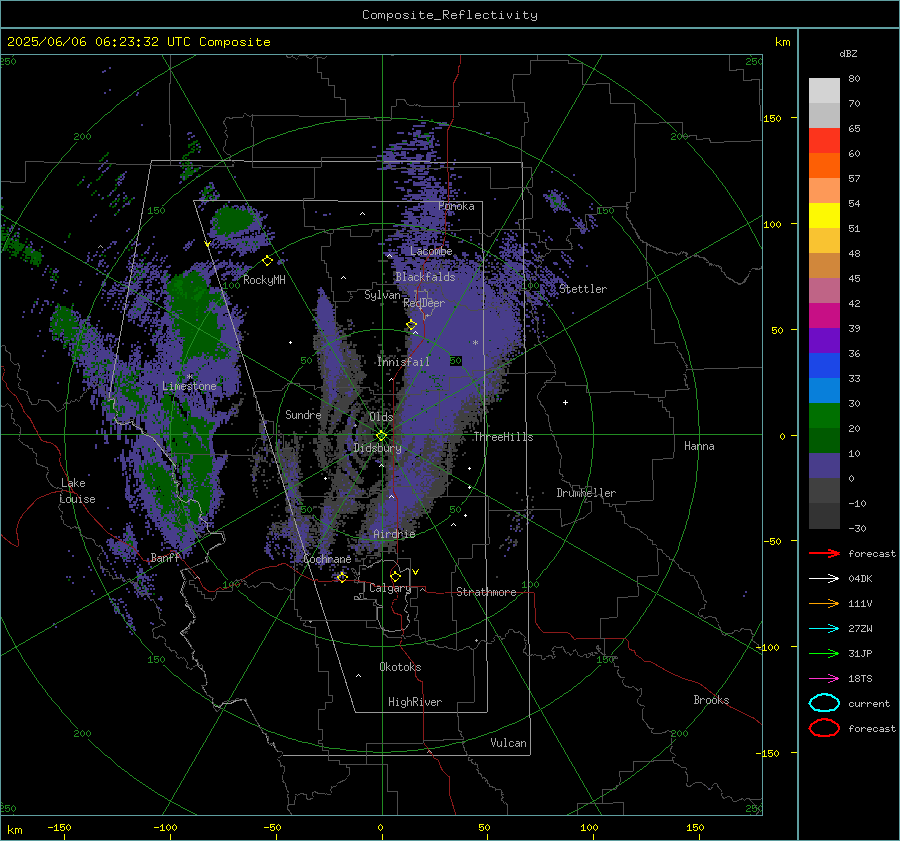Click the Olds town label

click(381, 417)
